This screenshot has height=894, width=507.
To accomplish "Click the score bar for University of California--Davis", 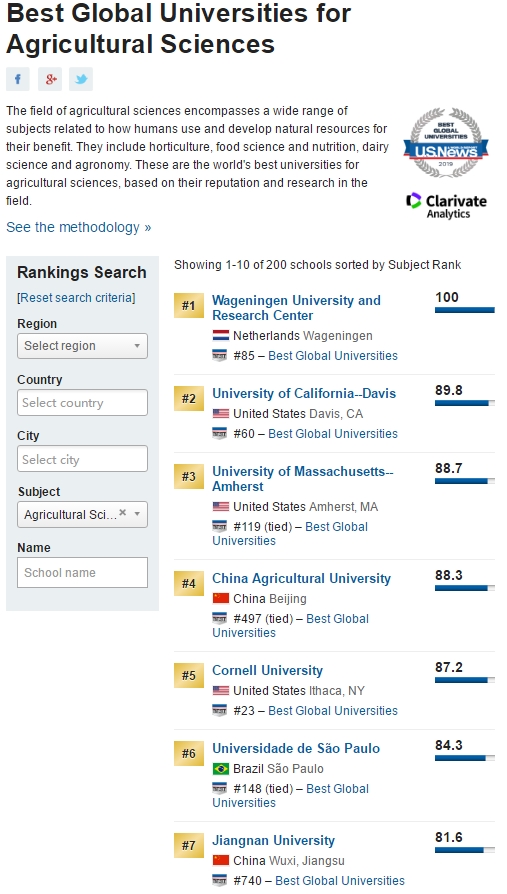I will 464,403.
